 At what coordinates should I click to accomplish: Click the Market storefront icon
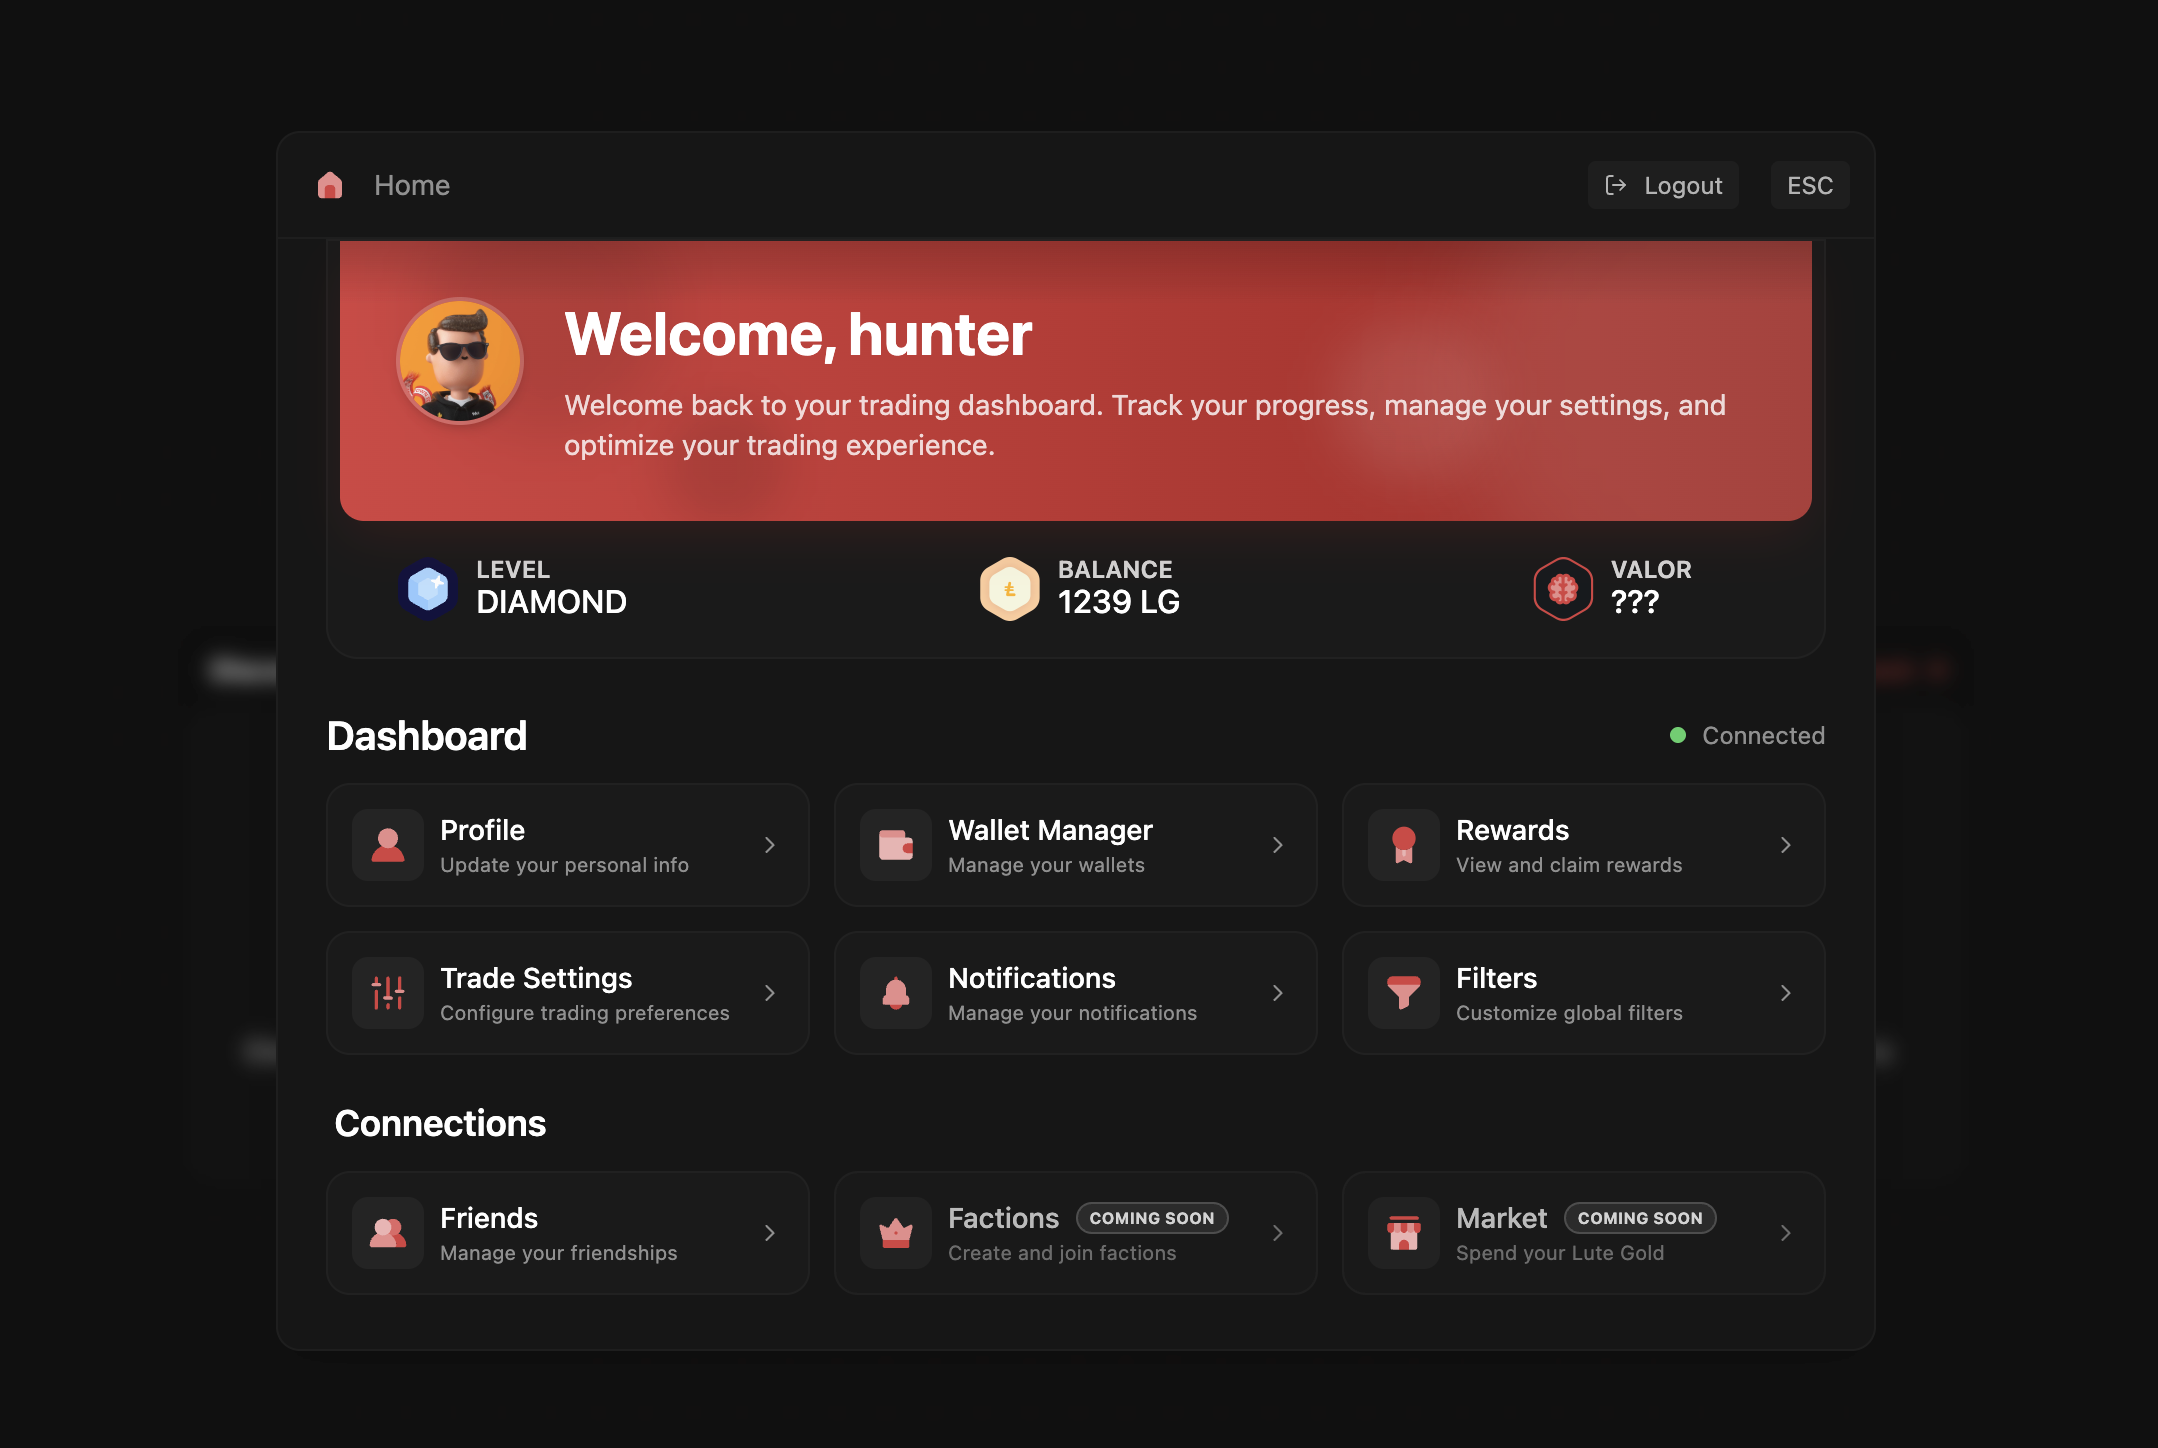point(1404,1233)
